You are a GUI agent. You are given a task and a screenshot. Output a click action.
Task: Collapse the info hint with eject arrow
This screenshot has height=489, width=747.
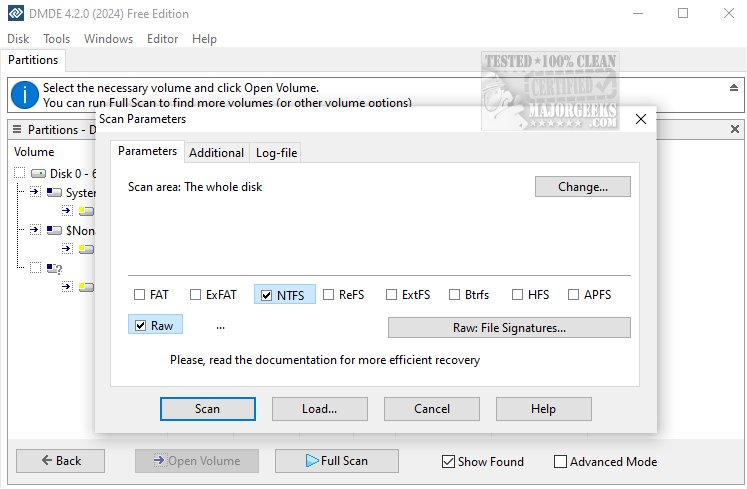coord(734,88)
